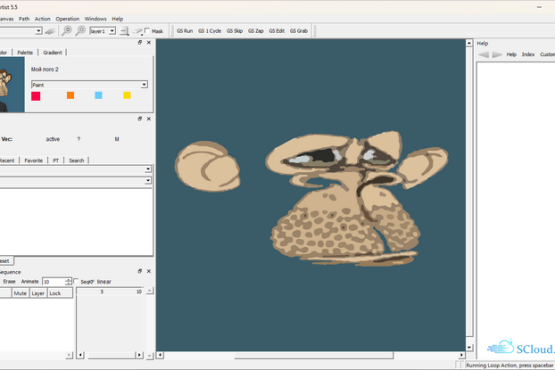Toggle the SeqKF checkbox
Screen dimensions: 555x370
pyautogui.click(x=76, y=281)
